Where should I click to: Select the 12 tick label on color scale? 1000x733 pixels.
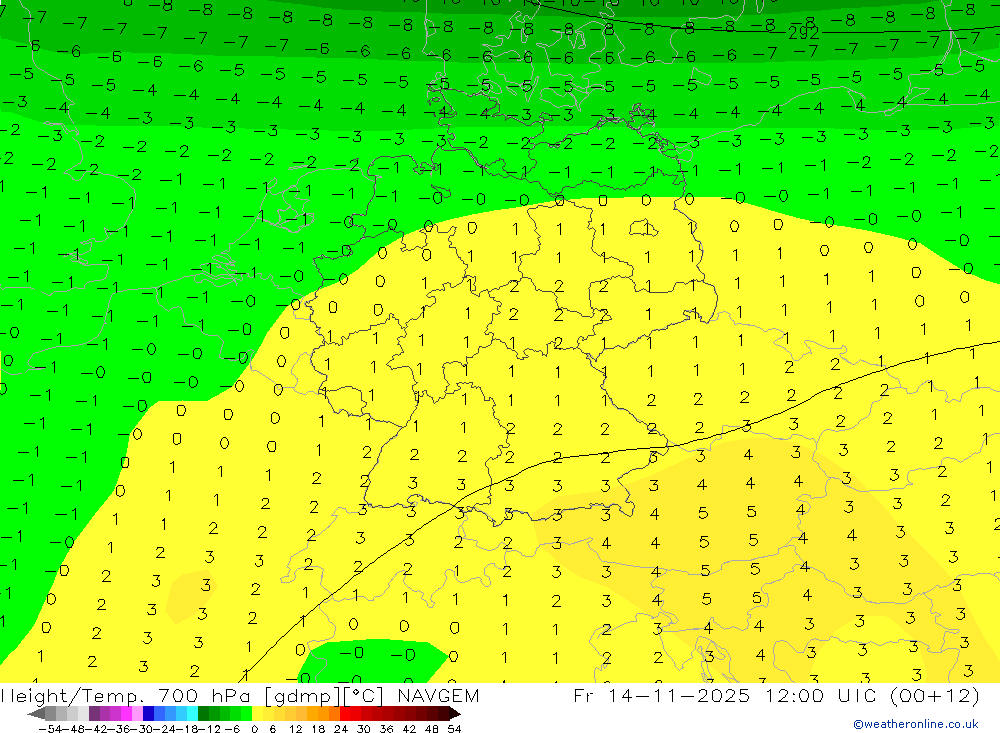point(295,729)
